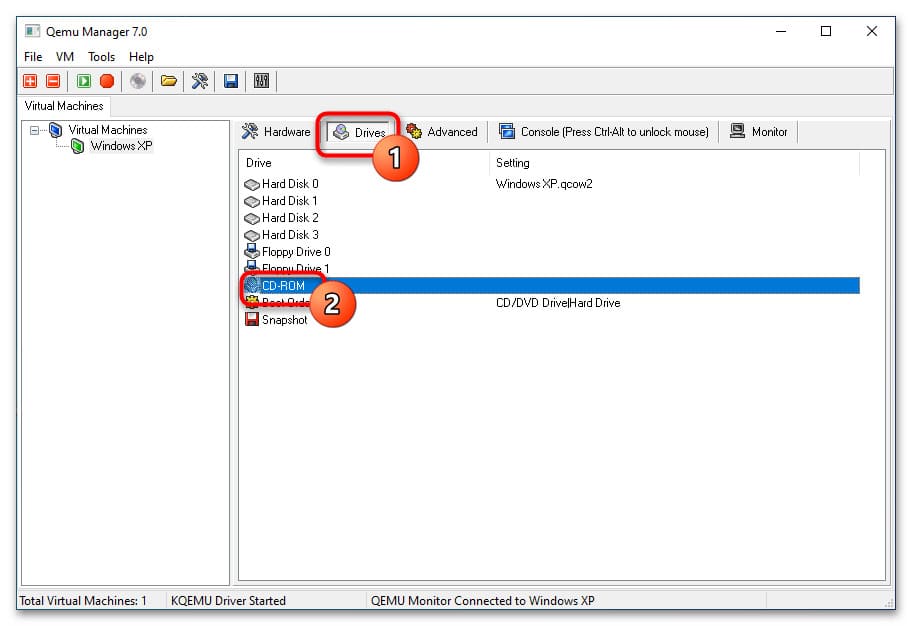Open the Tools menu
The image size is (912, 626).
point(101,57)
